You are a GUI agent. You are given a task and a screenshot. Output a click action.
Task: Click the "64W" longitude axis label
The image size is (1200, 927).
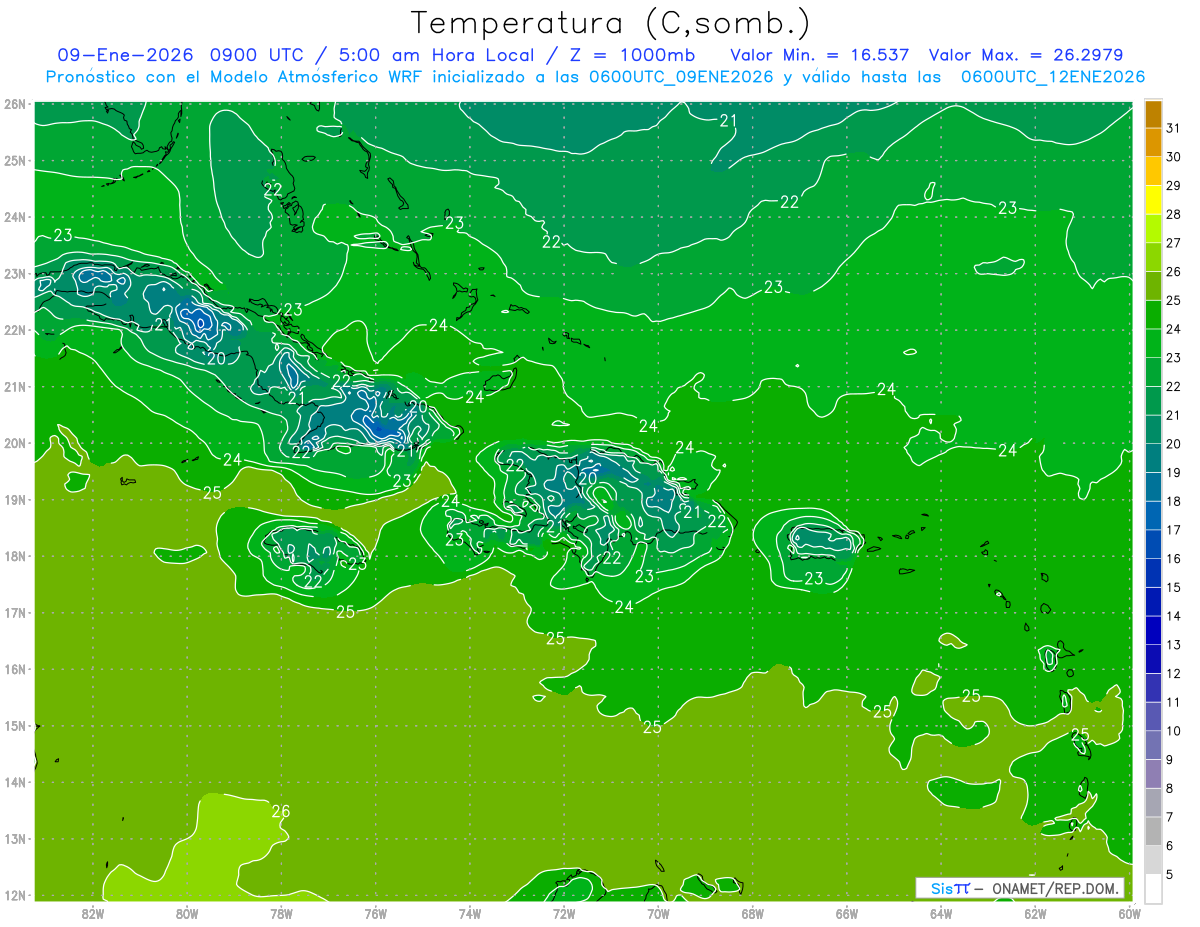coord(940,914)
